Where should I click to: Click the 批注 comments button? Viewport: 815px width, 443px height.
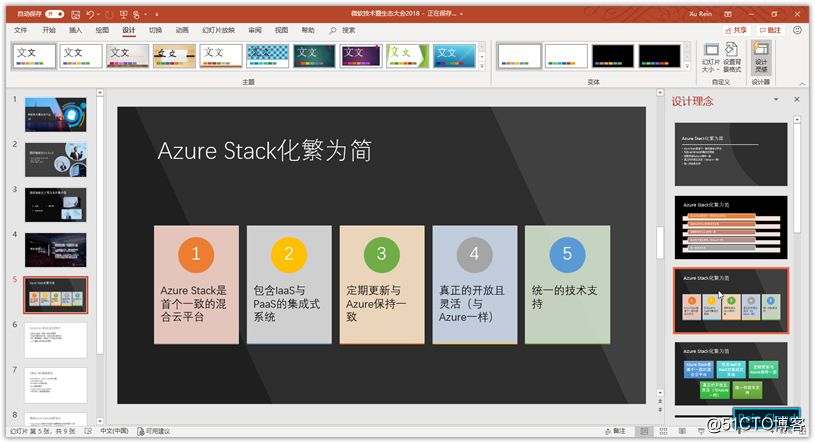(770, 30)
